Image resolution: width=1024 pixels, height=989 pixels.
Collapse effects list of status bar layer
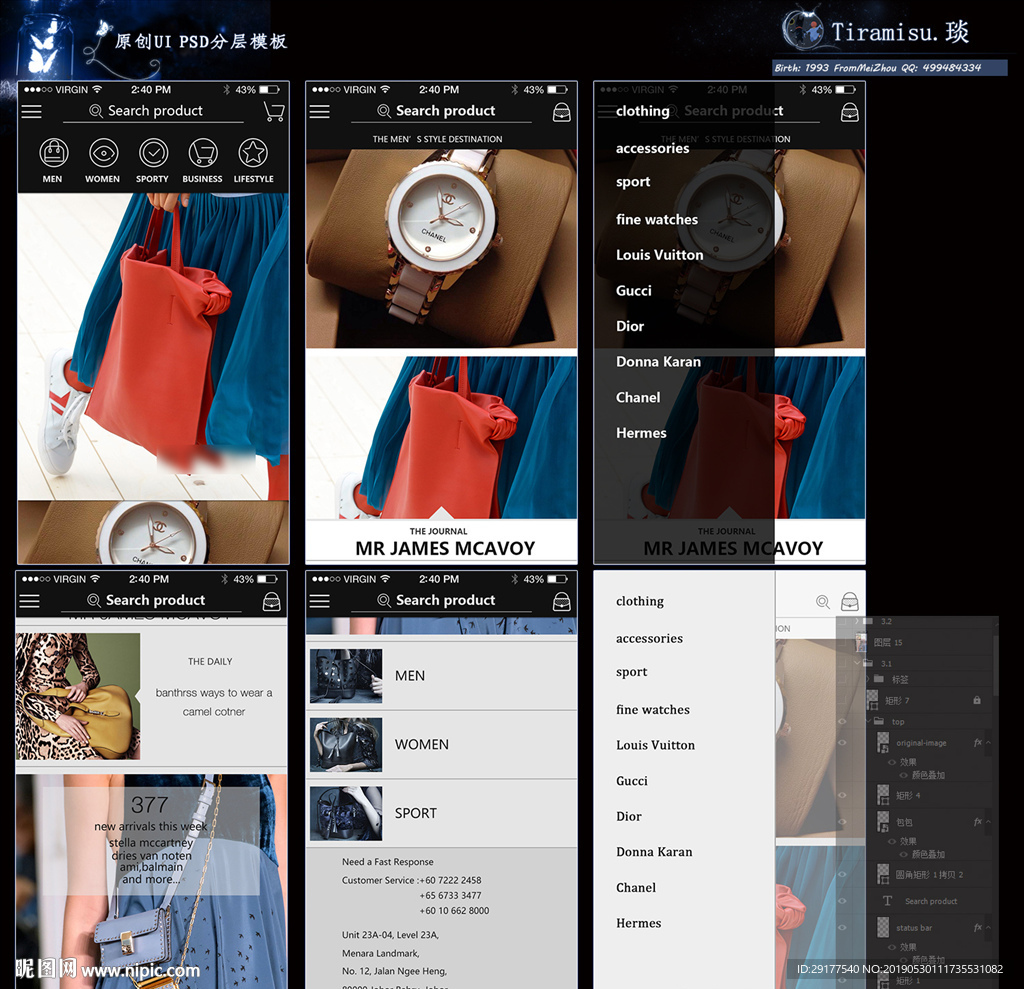tap(989, 928)
